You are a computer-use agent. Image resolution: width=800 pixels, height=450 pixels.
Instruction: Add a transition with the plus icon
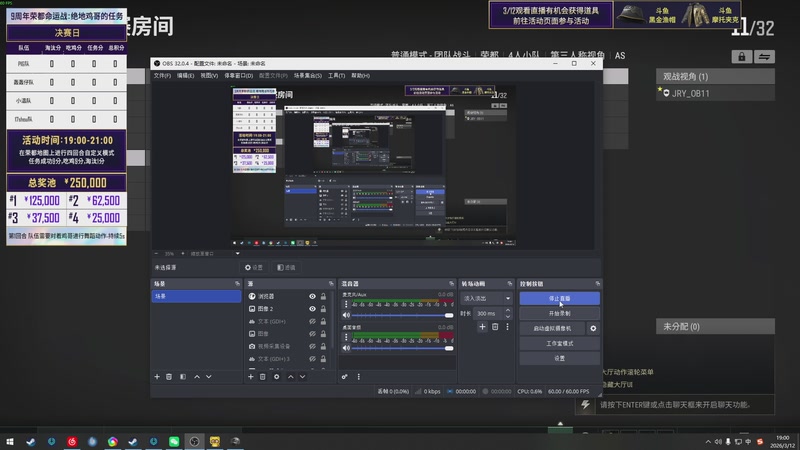482,327
